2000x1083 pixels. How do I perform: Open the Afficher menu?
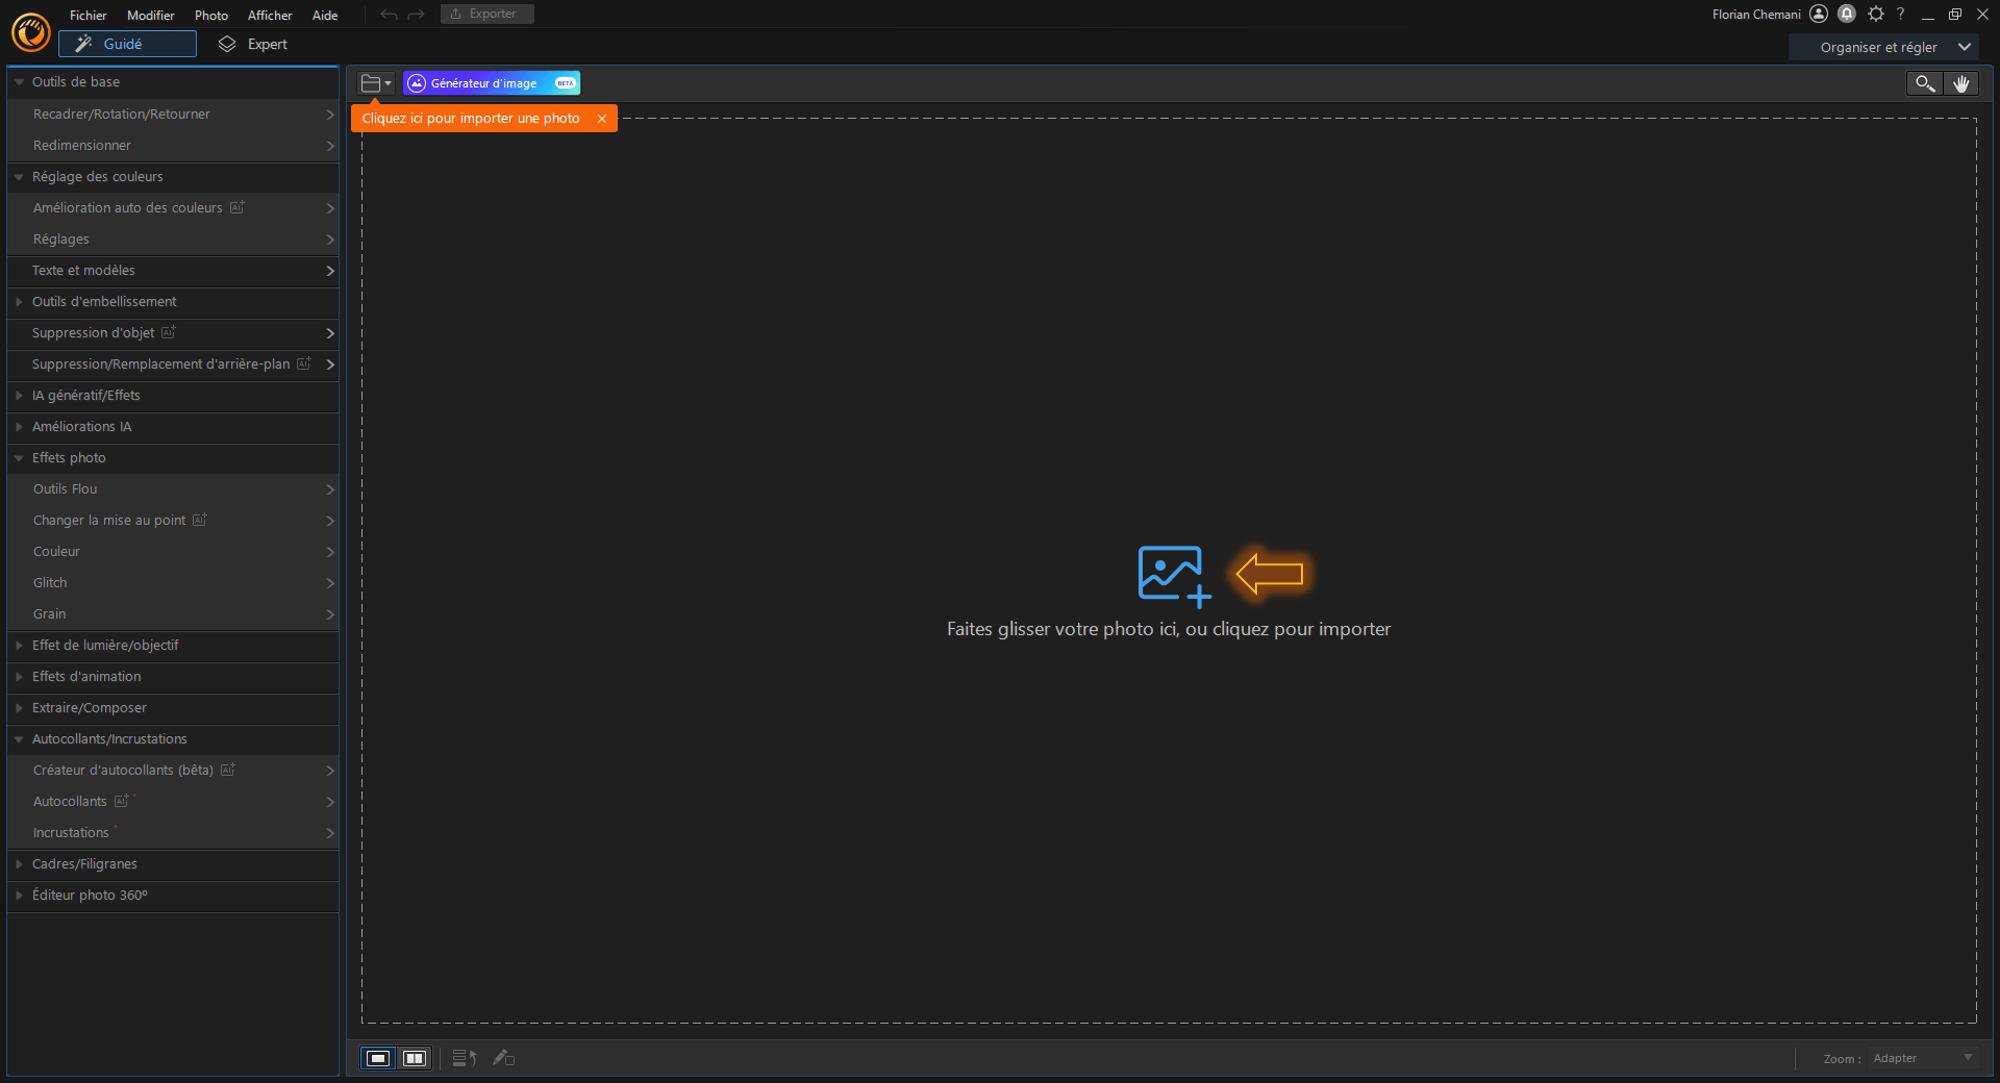(x=269, y=15)
